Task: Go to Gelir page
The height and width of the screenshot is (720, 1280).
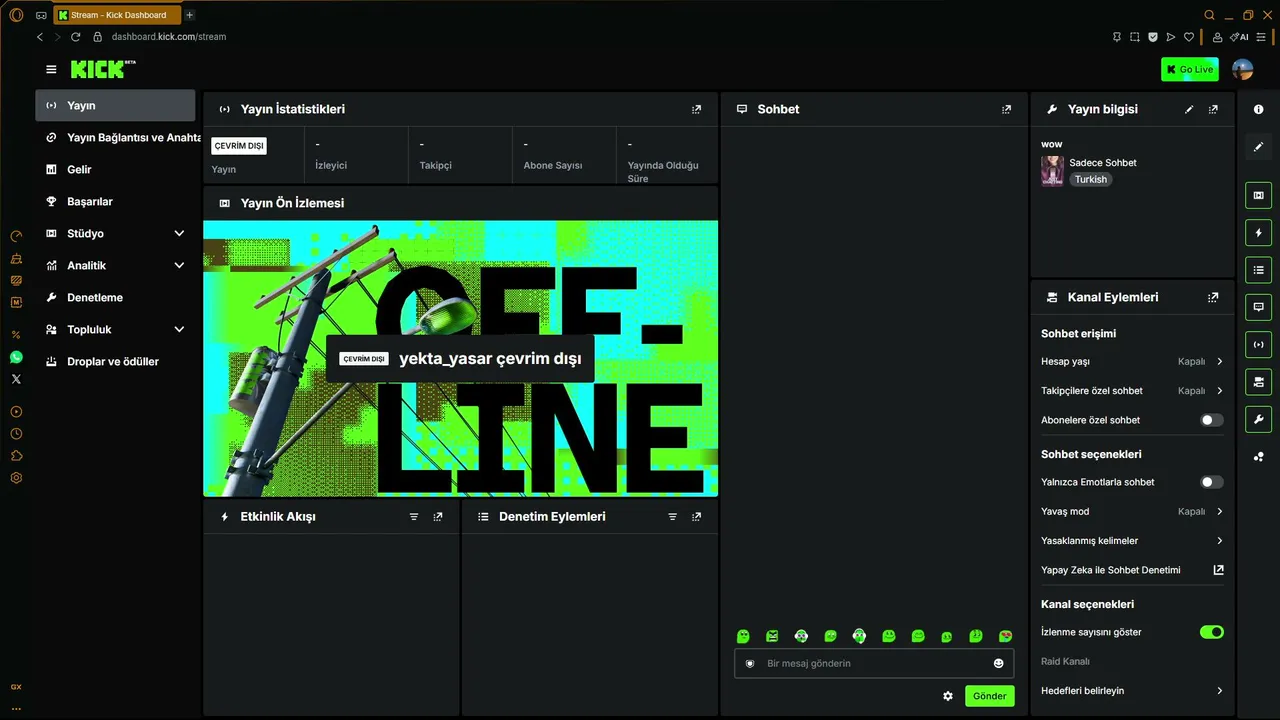Action: (115, 169)
